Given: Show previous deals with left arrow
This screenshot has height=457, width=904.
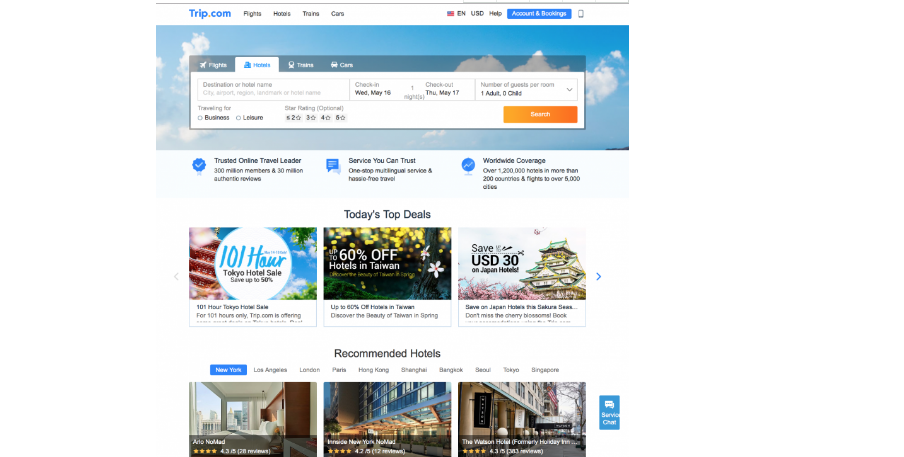Looking at the screenshot, I should click(x=176, y=277).
